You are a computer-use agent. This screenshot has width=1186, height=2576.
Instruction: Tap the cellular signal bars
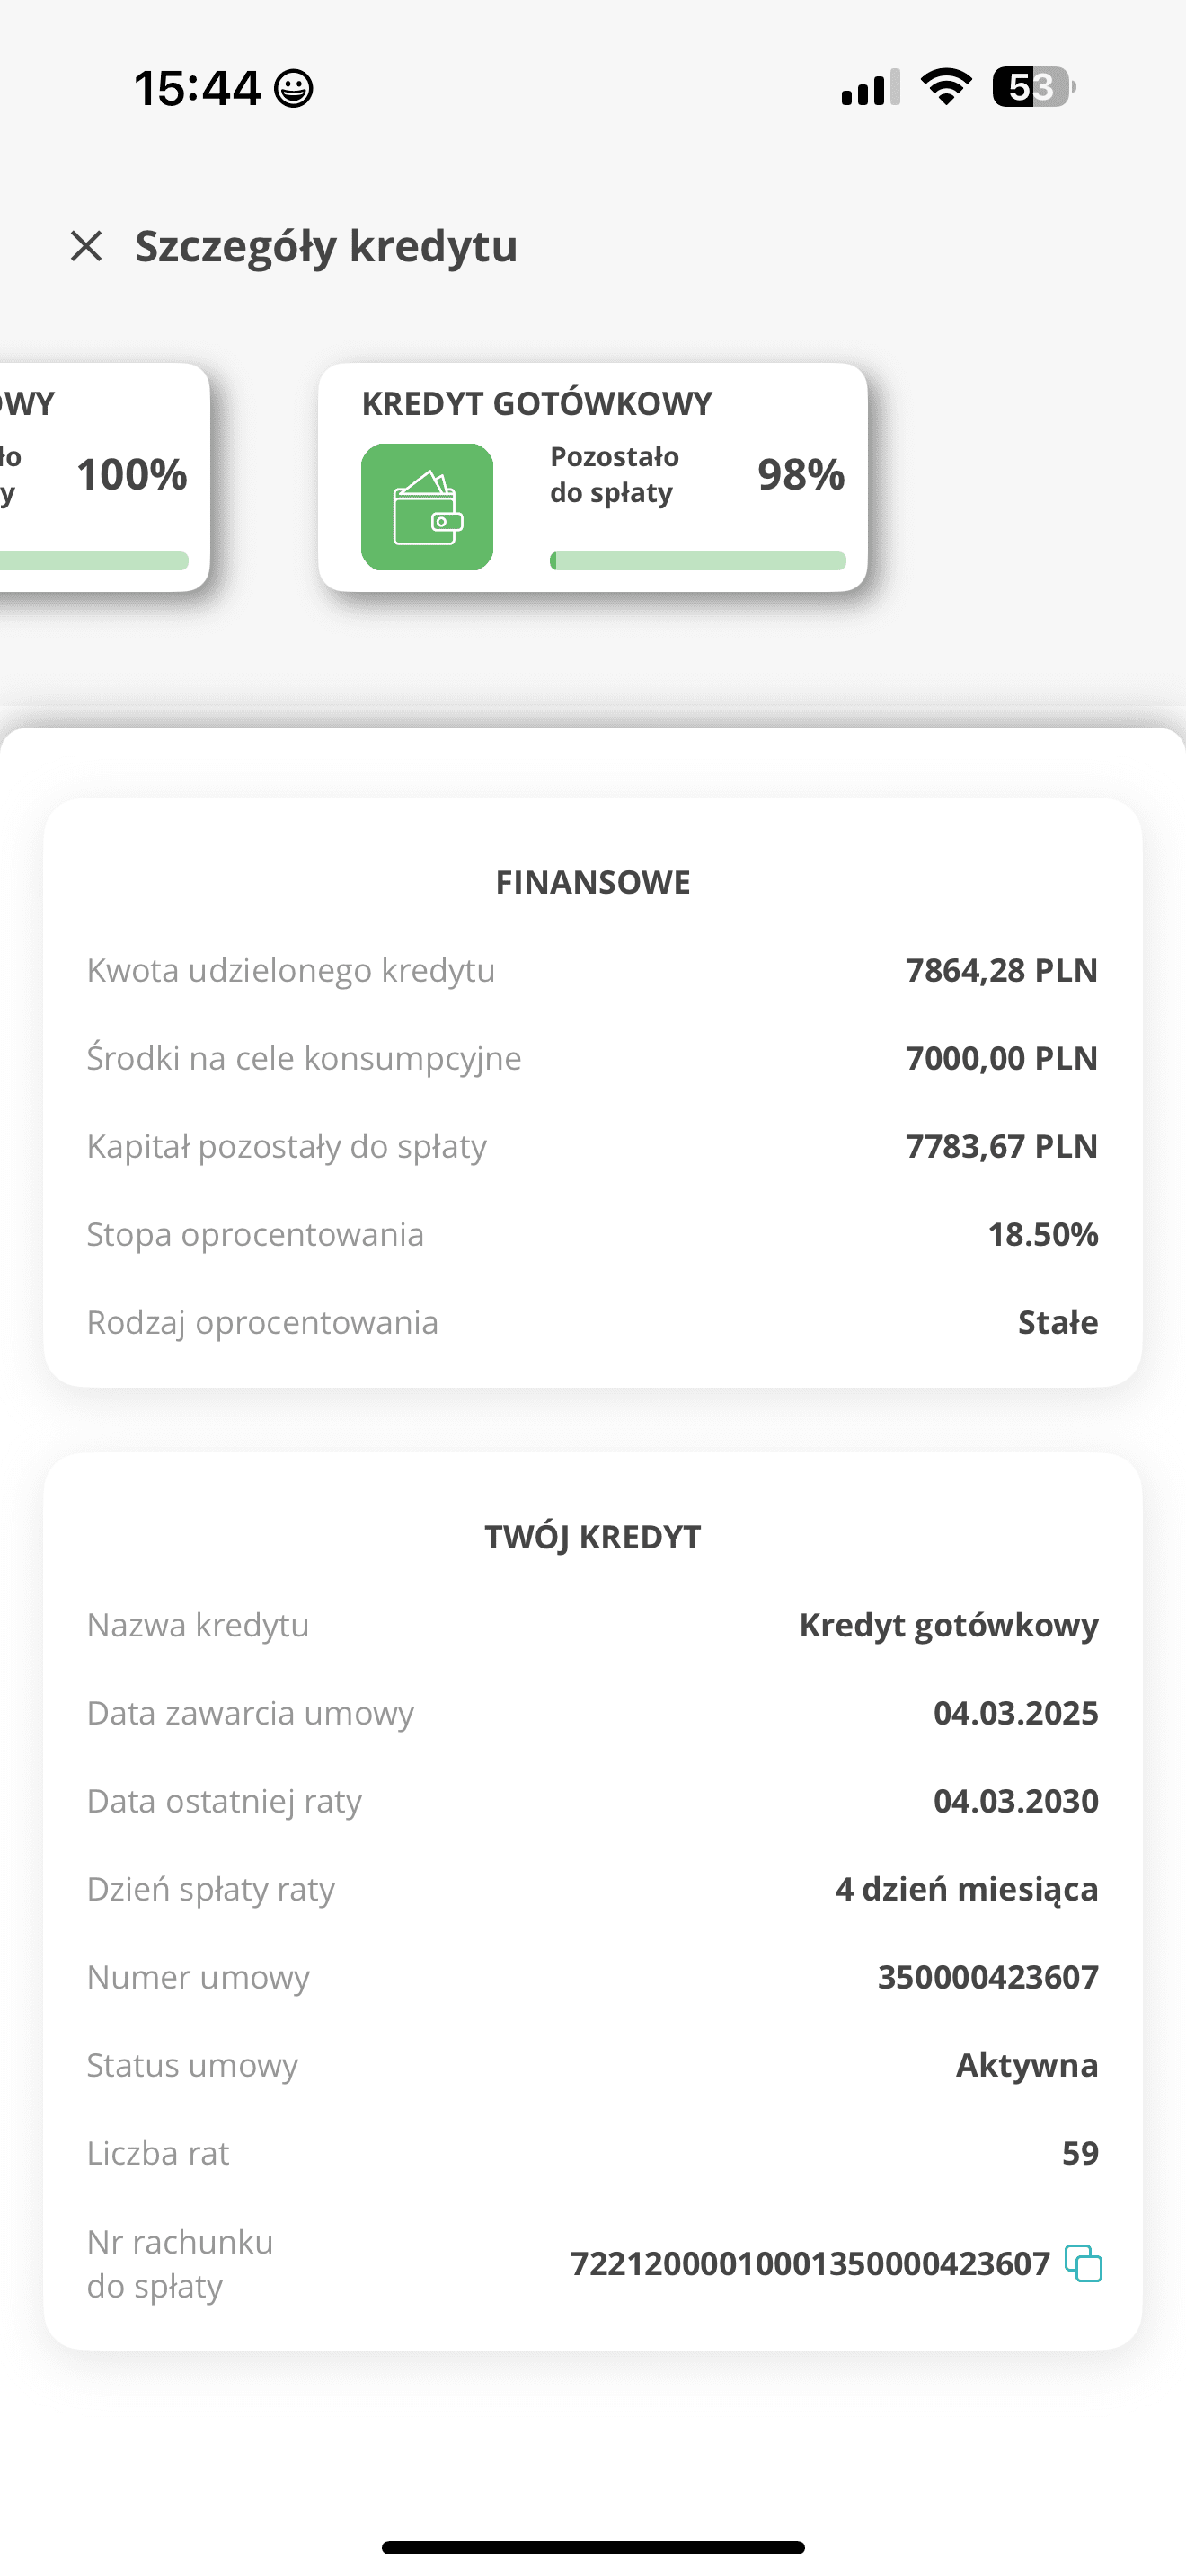pos(870,87)
